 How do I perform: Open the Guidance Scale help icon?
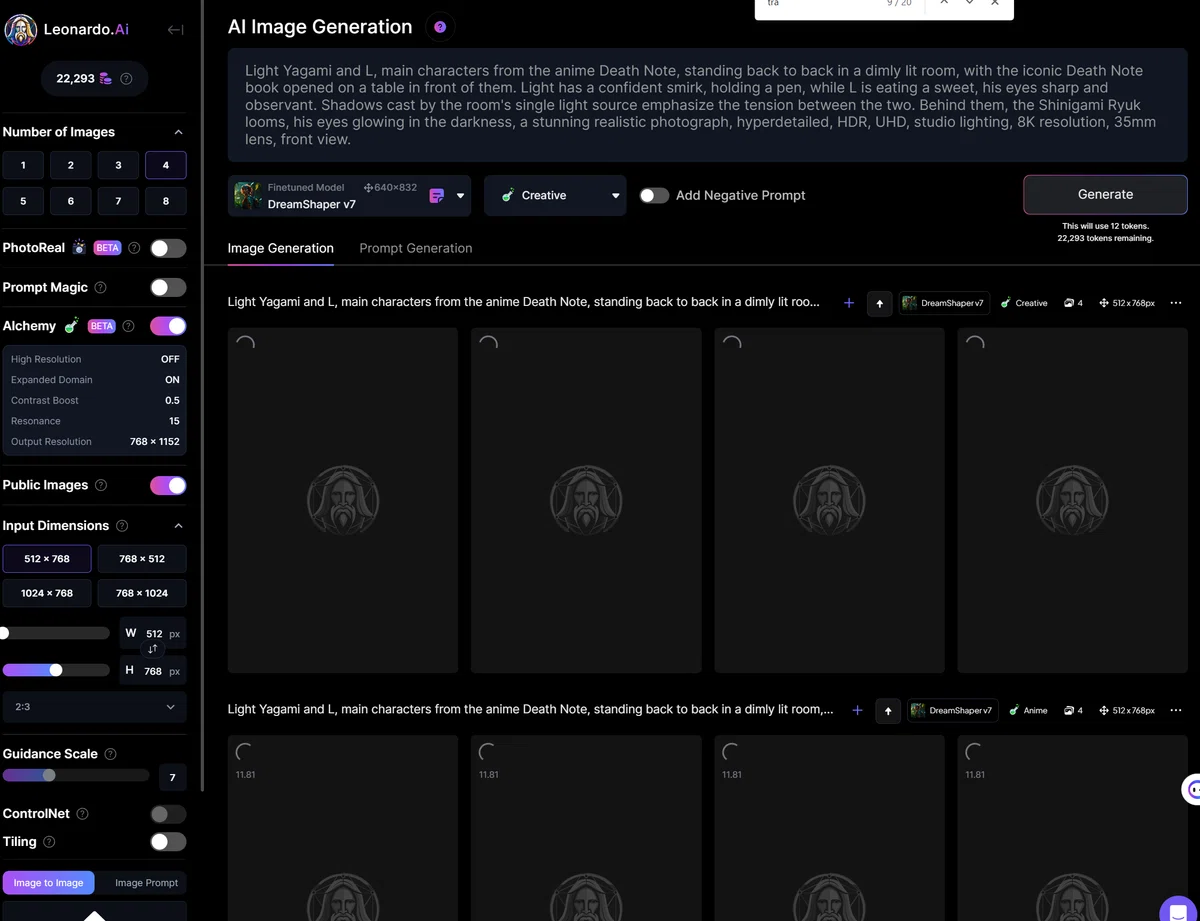click(110, 754)
